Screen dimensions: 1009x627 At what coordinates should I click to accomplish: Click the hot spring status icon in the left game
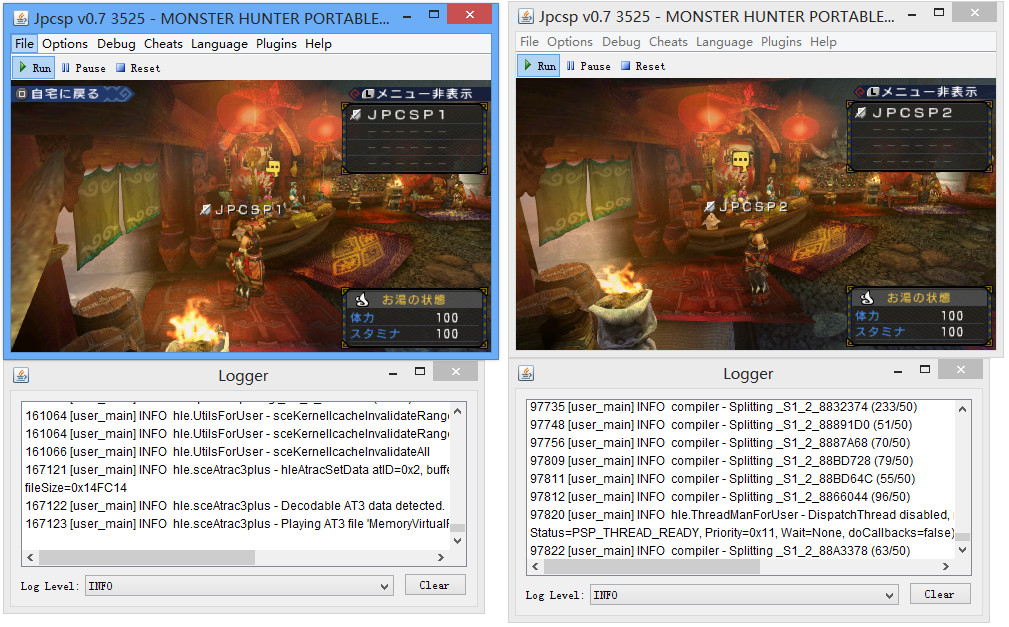[x=362, y=299]
